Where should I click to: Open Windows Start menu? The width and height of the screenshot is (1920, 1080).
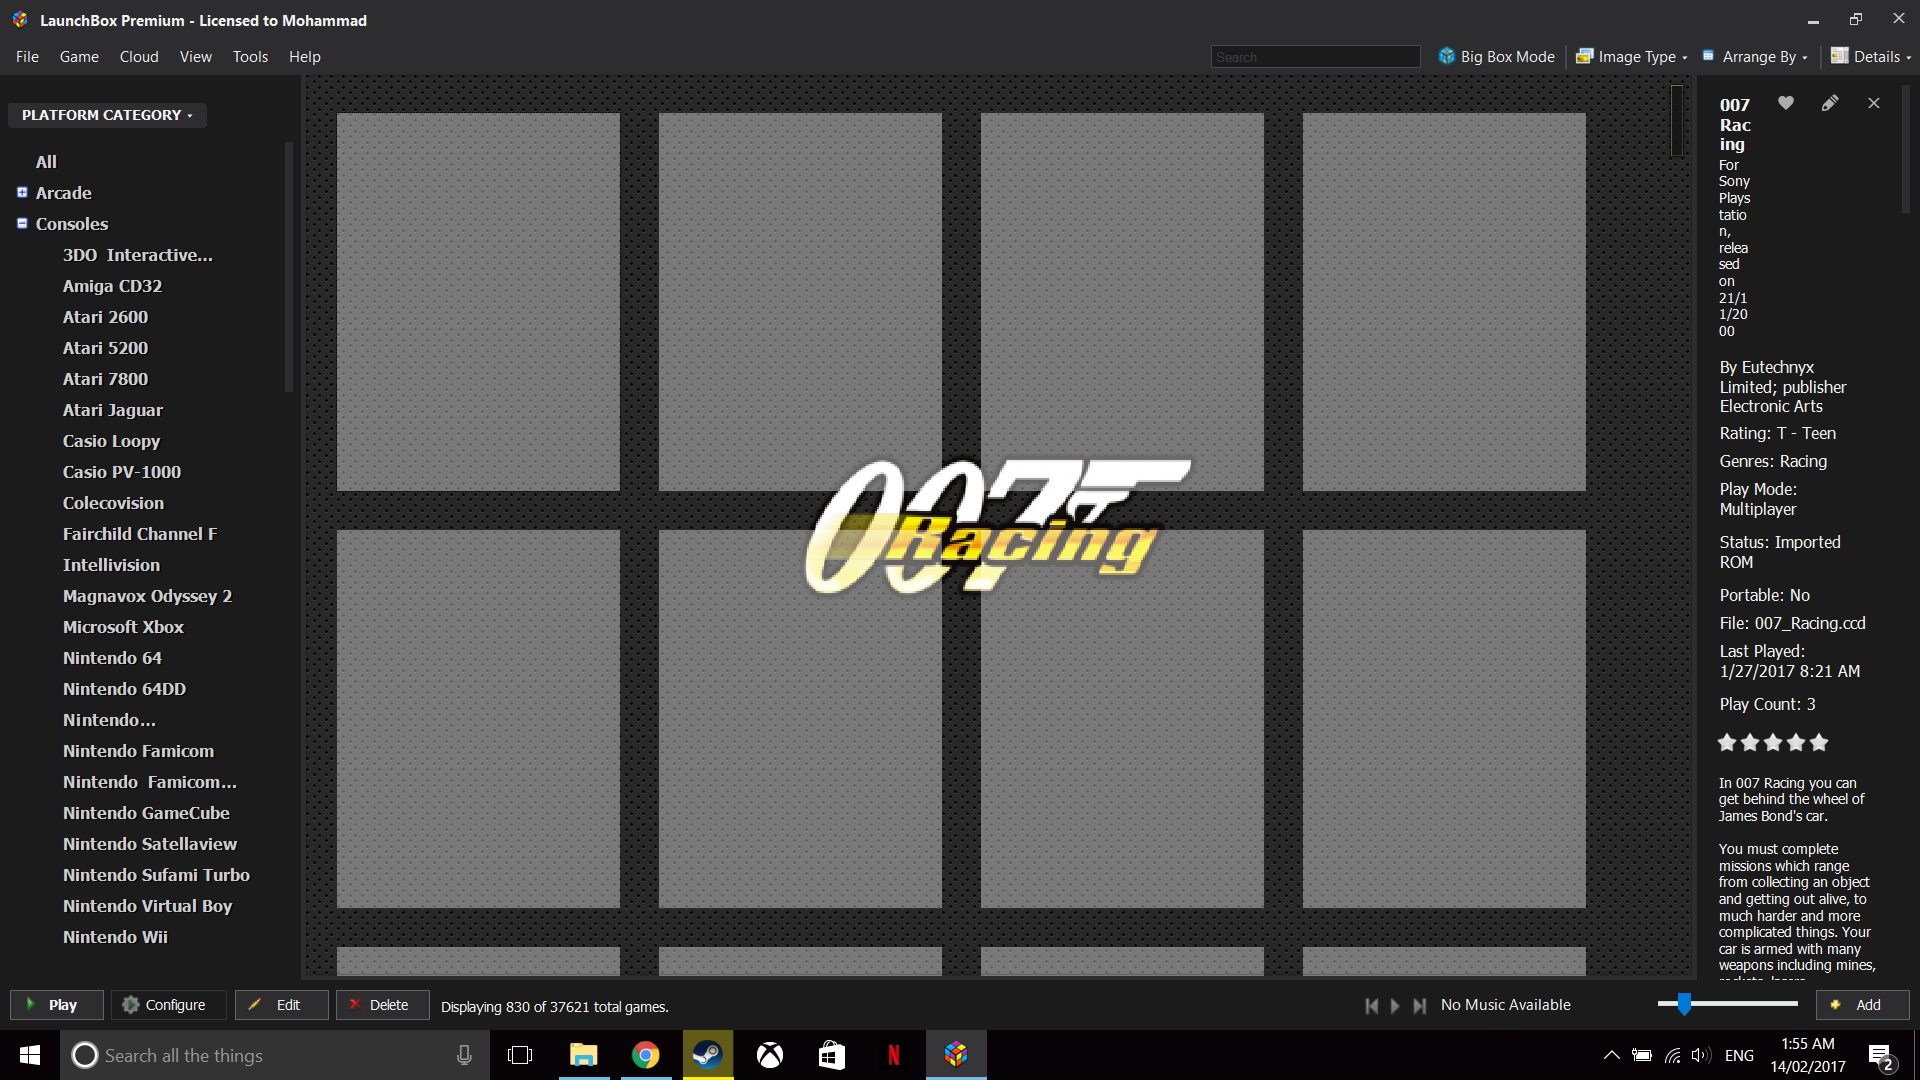pyautogui.click(x=30, y=1055)
